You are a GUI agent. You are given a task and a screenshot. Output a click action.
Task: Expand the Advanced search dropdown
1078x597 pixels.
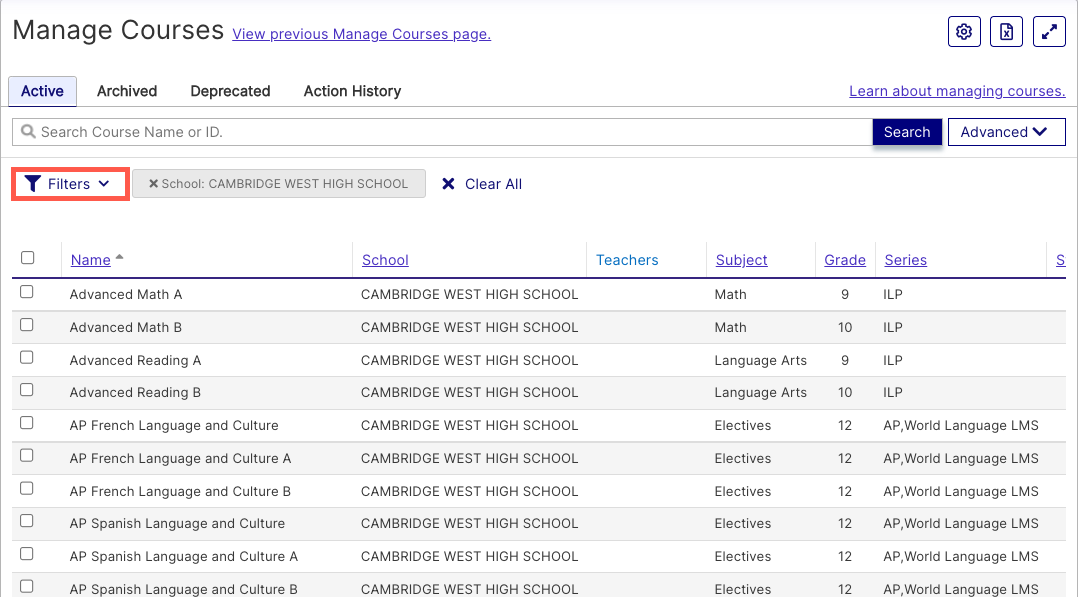[x=1005, y=132]
